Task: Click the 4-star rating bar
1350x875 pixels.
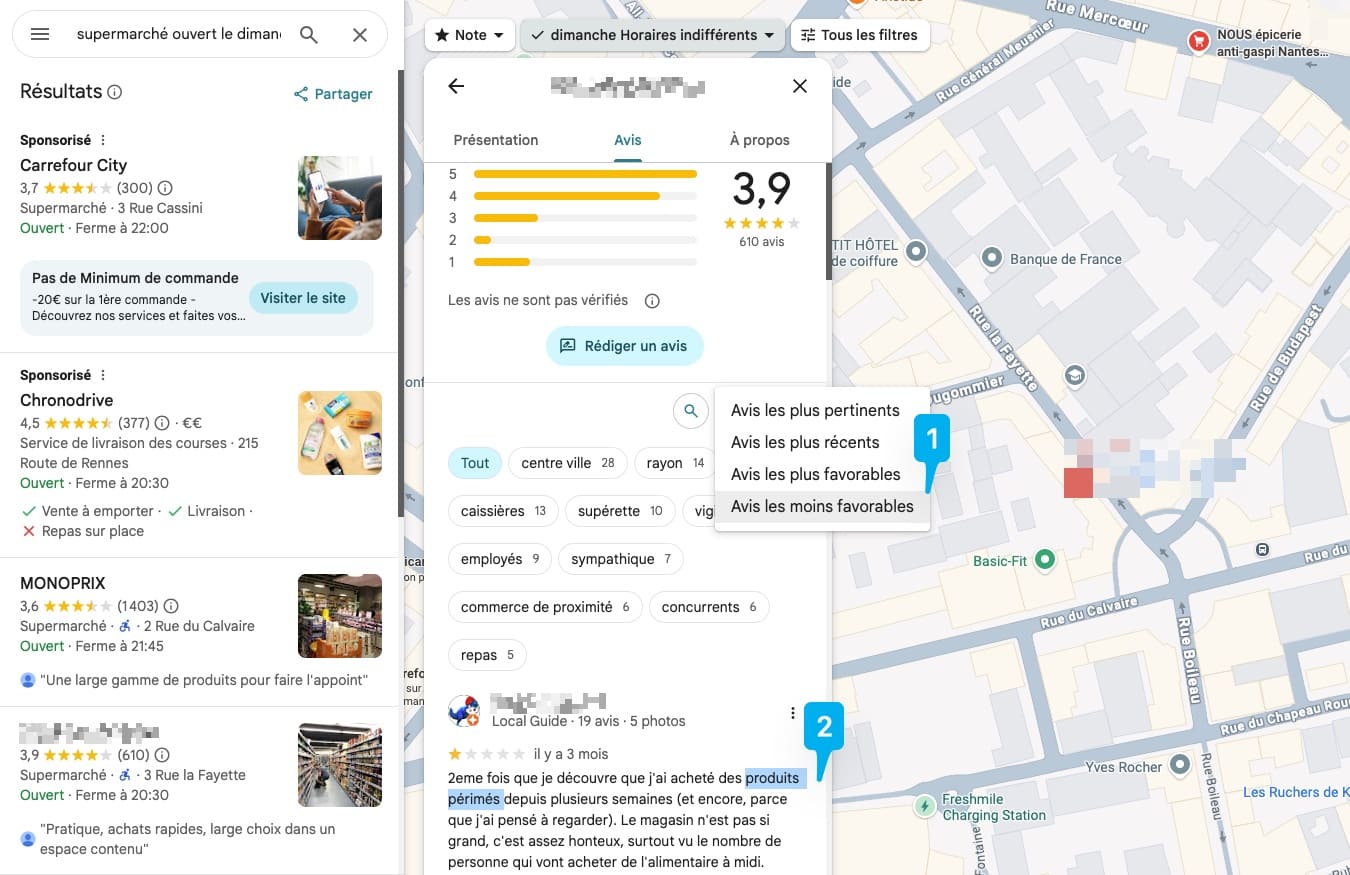Action: pos(585,196)
